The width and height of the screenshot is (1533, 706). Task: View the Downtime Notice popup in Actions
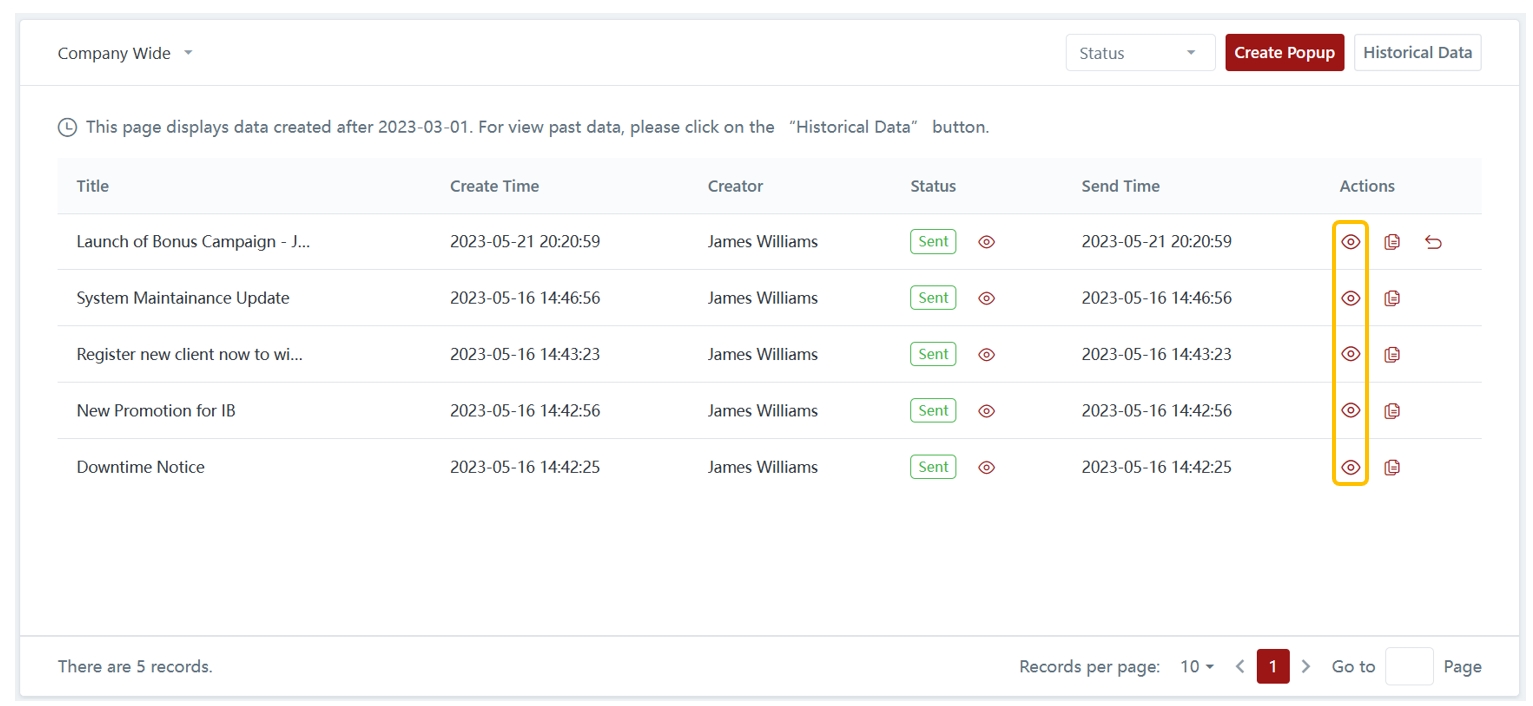pos(1350,467)
